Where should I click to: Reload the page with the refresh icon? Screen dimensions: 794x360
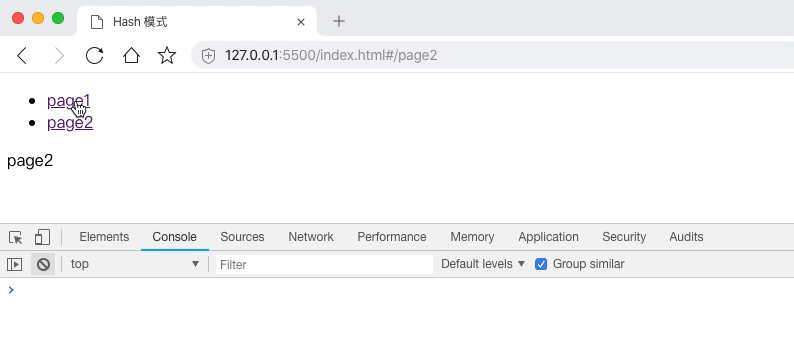(95, 55)
